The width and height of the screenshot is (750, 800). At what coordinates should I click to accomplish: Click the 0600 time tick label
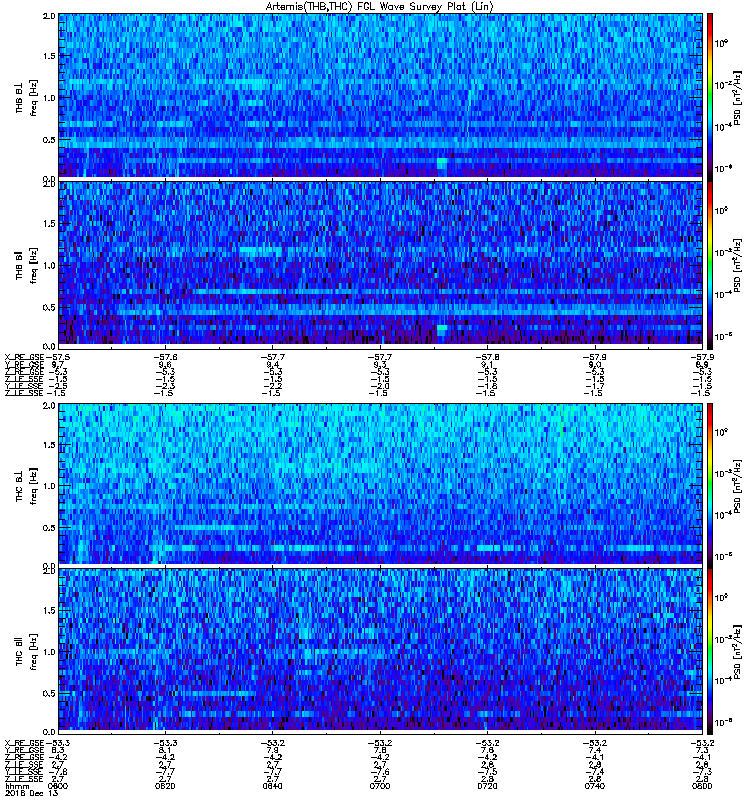(x=57, y=786)
